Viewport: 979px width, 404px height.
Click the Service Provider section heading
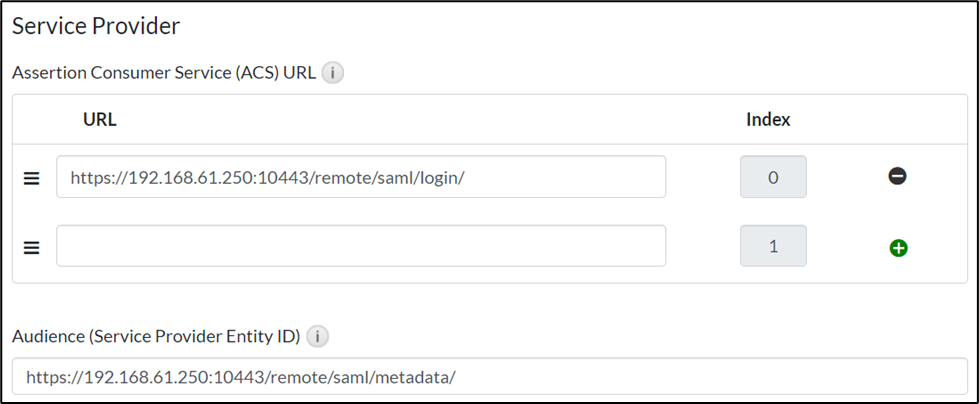[96, 27]
